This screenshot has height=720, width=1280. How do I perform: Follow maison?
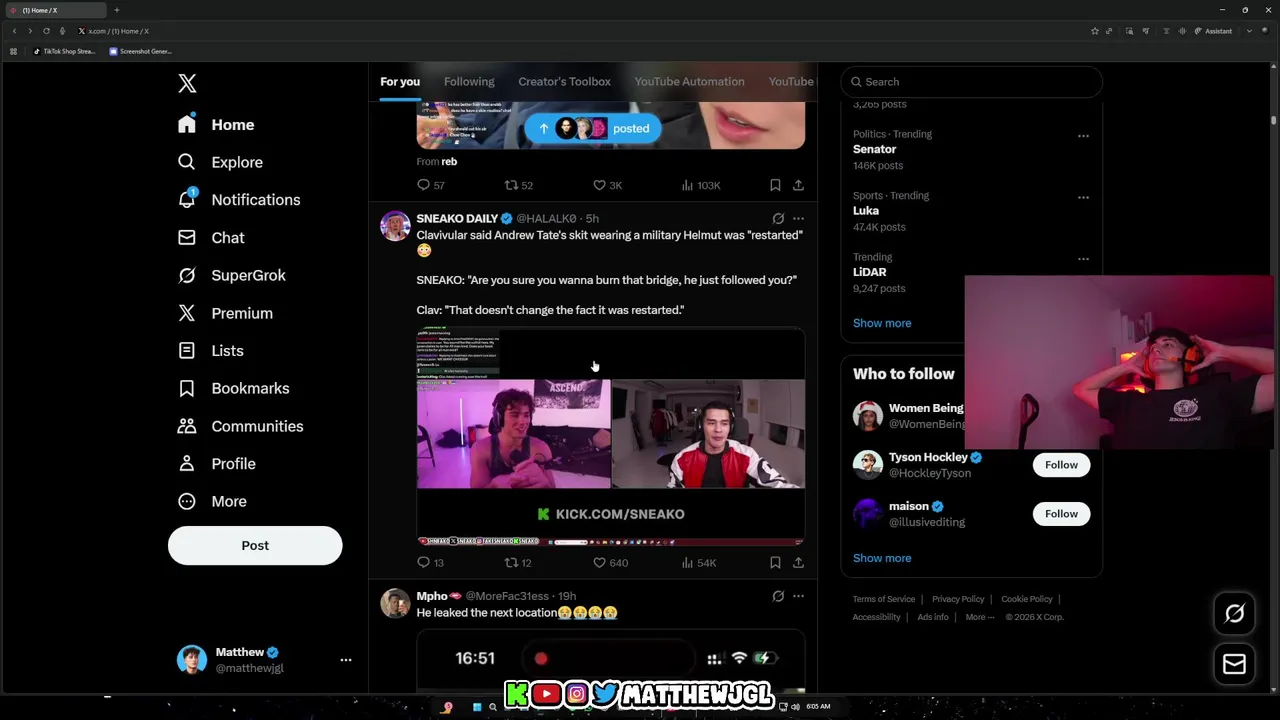(1061, 514)
